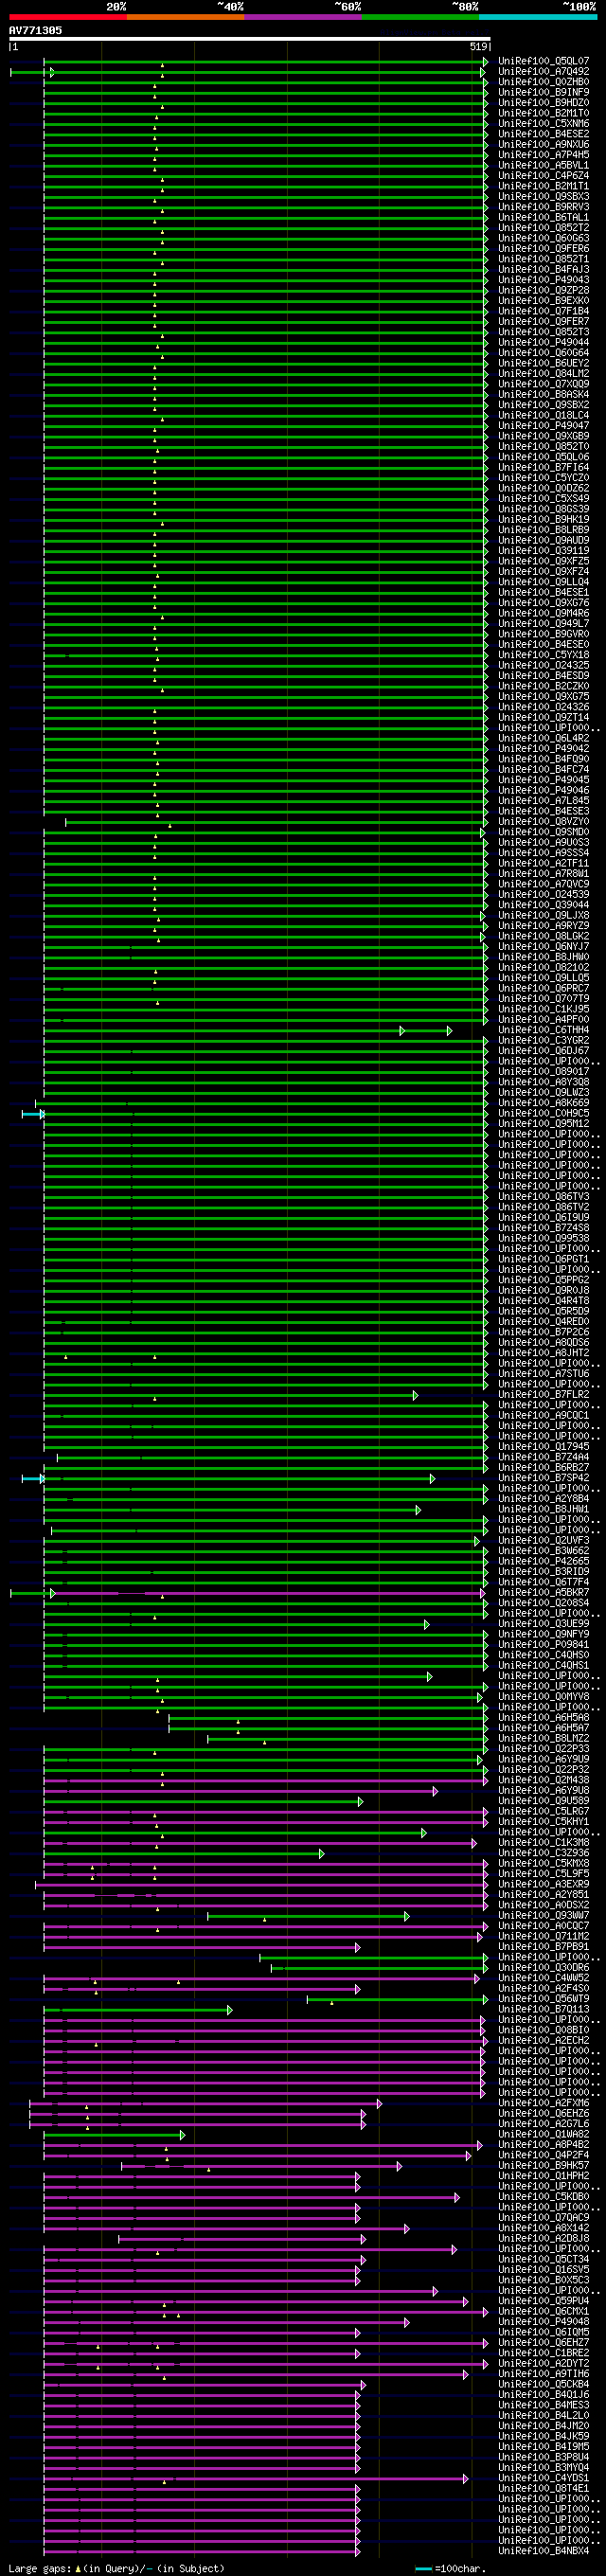Open hit UniRef100_B6TAL1
This screenshot has height=2576, width=606.
click(x=544, y=217)
